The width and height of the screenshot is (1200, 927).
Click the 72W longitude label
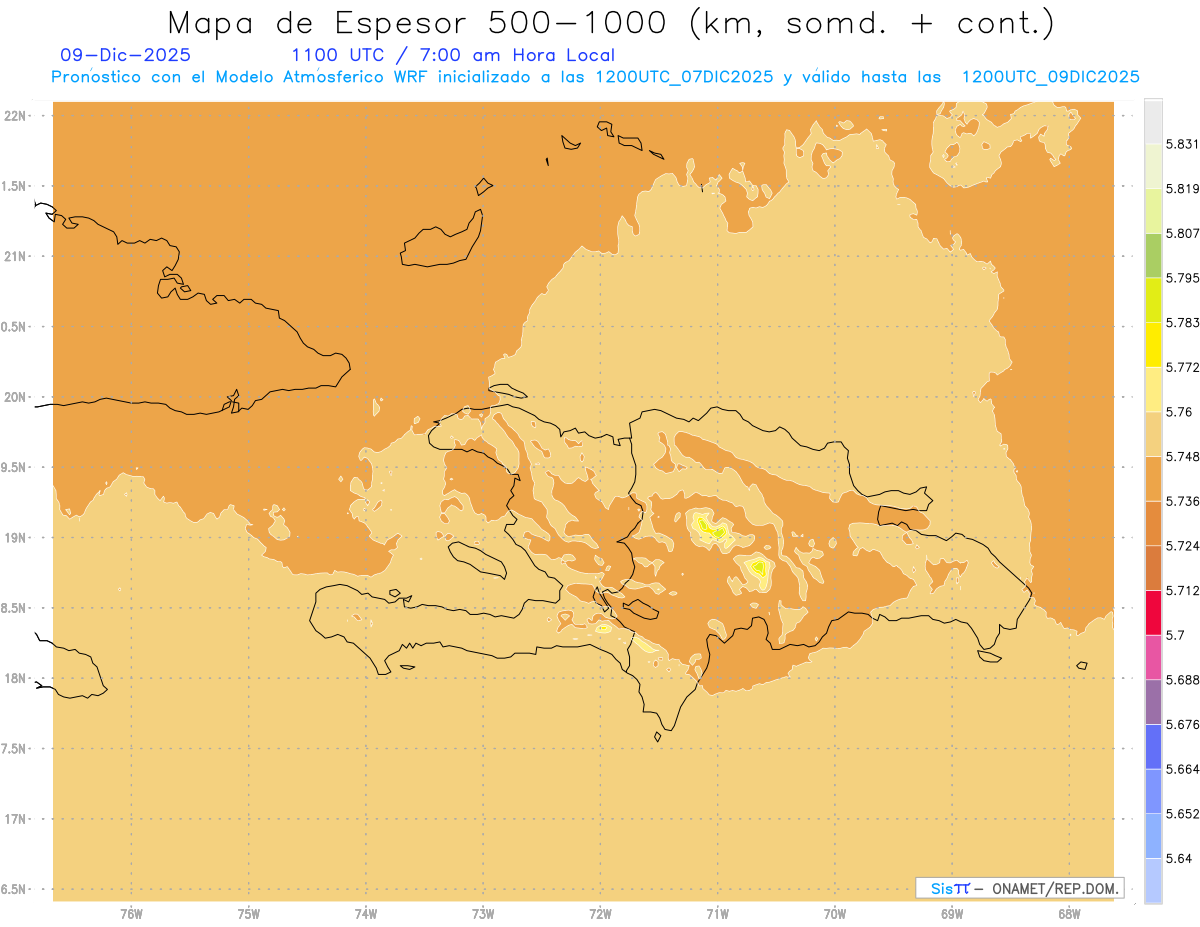click(x=600, y=914)
